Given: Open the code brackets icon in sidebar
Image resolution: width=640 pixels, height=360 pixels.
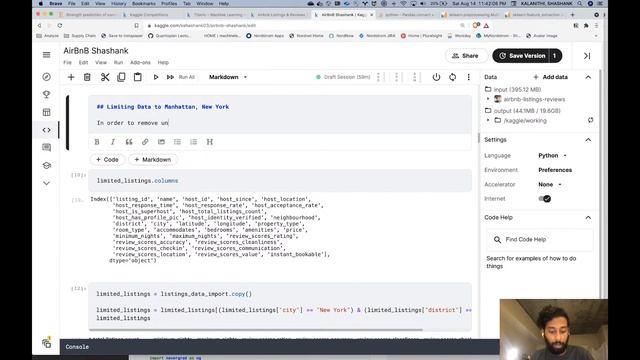Looking at the screenshot, I should tap(47, 130).
